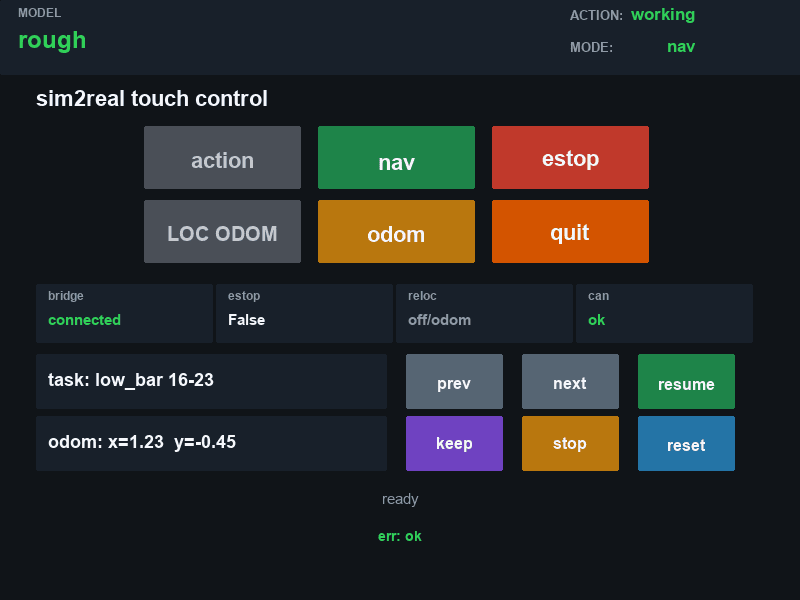800x600 pixels.
Task: Click the task low_bar 16-23 field
Action: pos(211,382)
